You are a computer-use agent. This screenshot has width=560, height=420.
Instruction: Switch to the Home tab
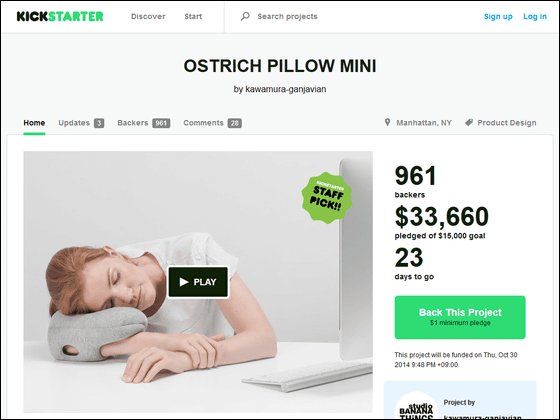[34, 123]
